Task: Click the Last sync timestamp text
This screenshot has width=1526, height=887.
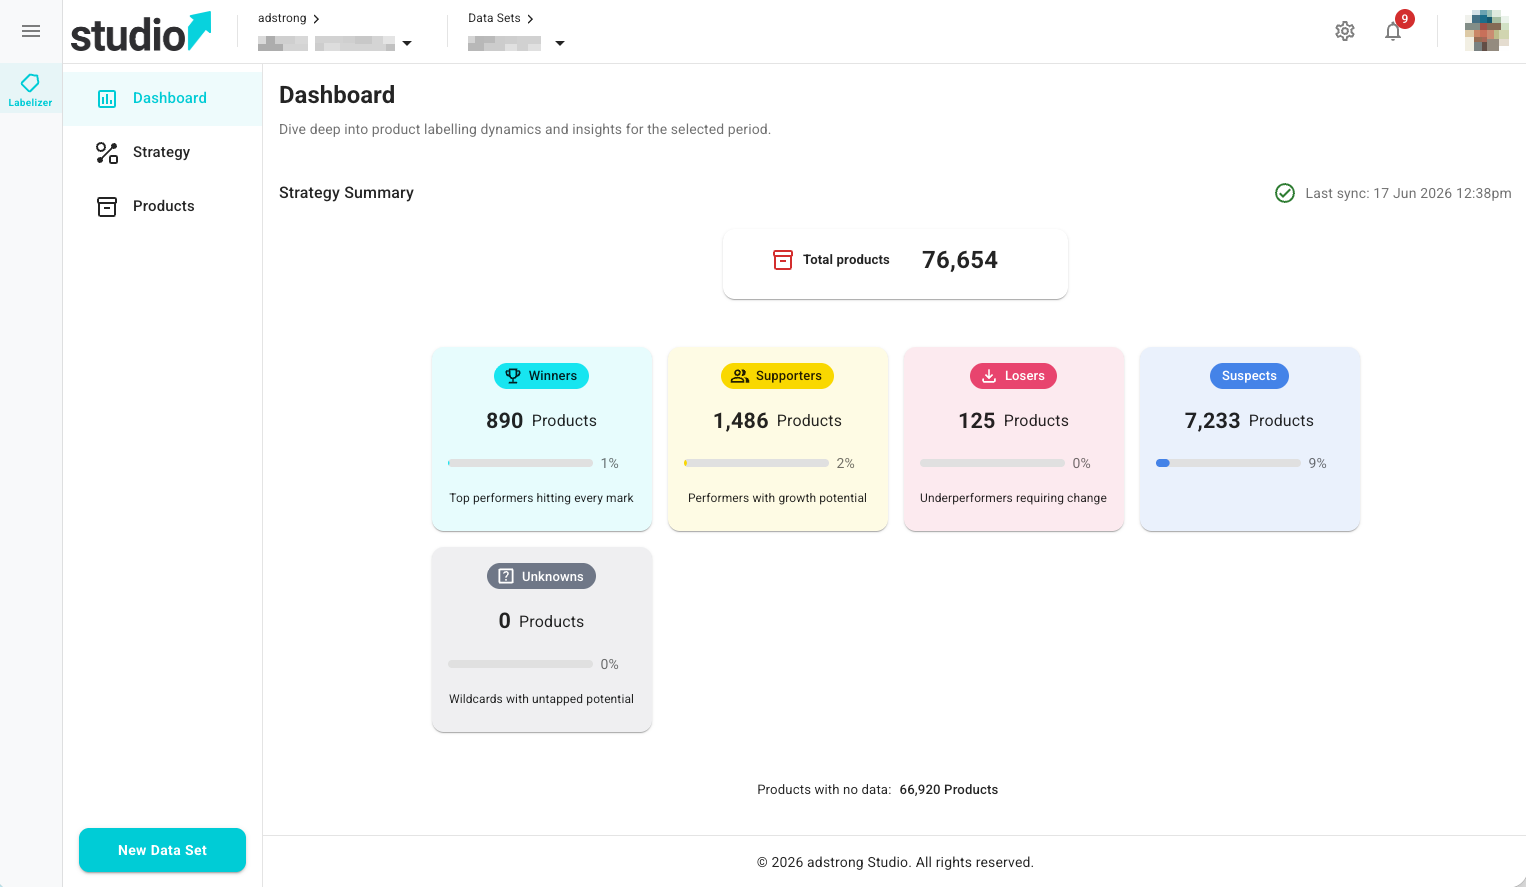Action: (x=1408, y=193)
